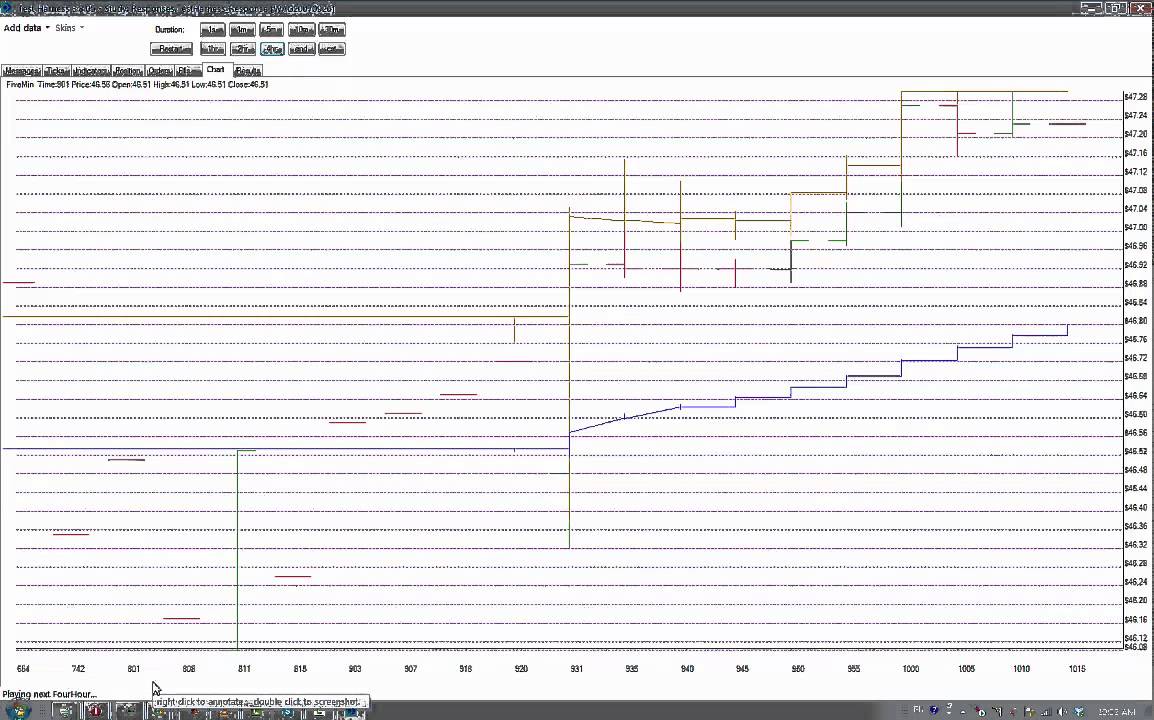Open the network signal tray icon
This screenshot has height=720, width=1154.
(1046, 712)
